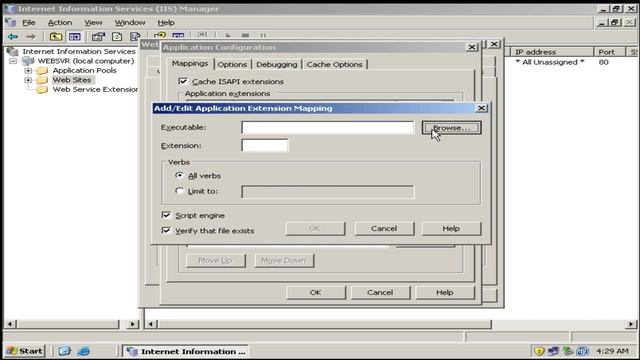Click the Executable input field
Screen dimensions: 640x360
(327, 127)
